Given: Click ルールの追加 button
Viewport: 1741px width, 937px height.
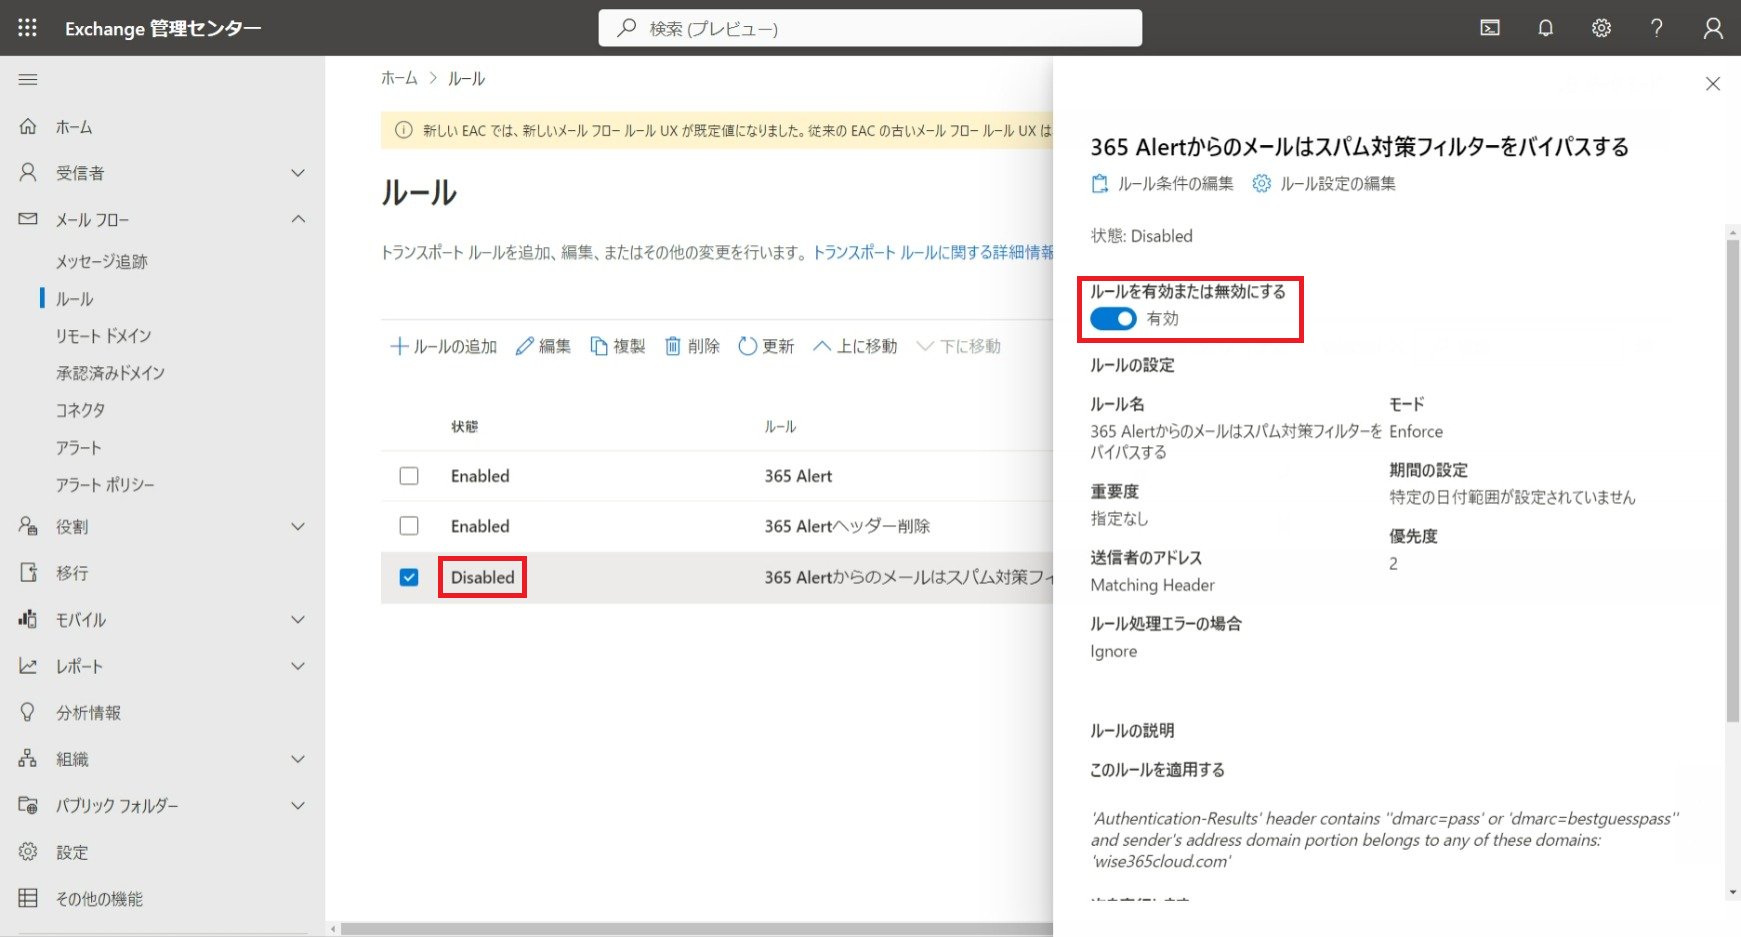Looking at the screenshot, I should [x=443, y=346].
